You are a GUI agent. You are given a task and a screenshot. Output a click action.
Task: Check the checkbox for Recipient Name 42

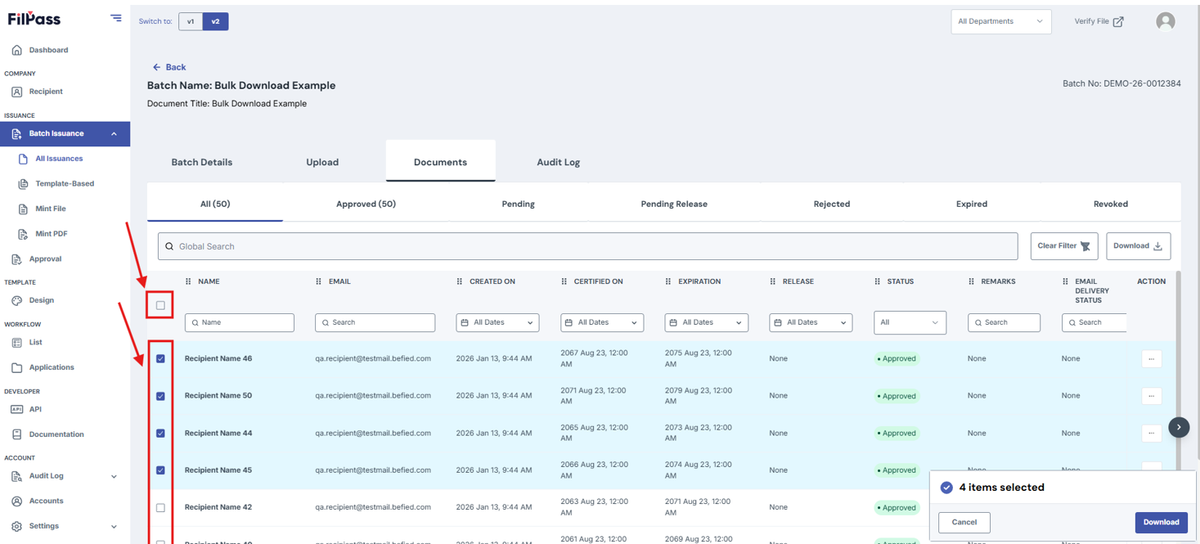tap(160, 508)
